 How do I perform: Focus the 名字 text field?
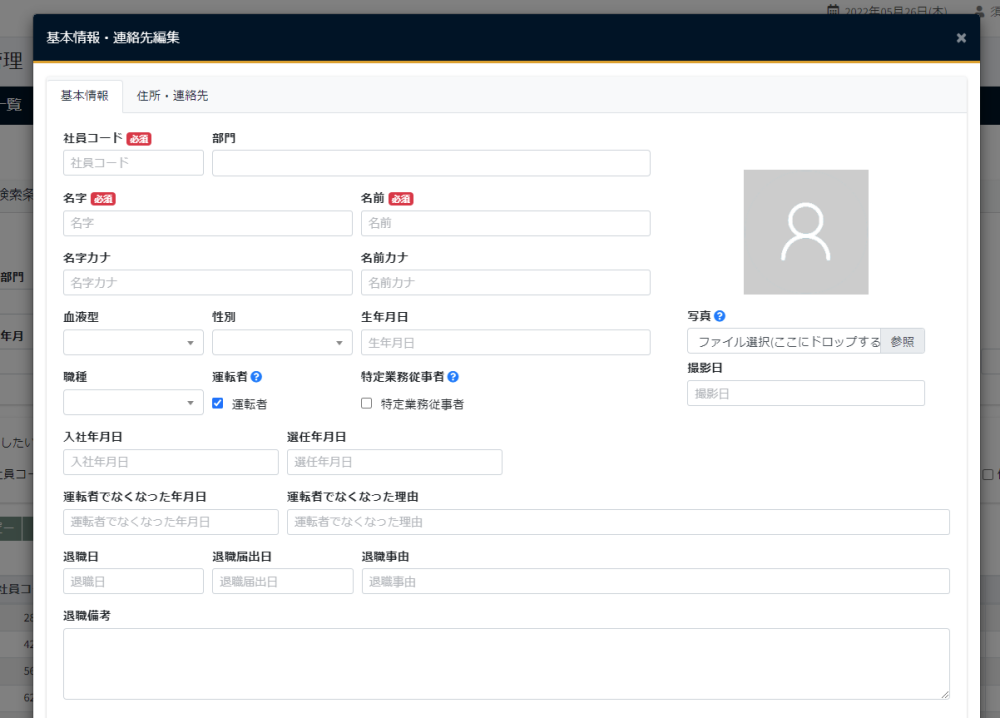[x=207, y=223]
